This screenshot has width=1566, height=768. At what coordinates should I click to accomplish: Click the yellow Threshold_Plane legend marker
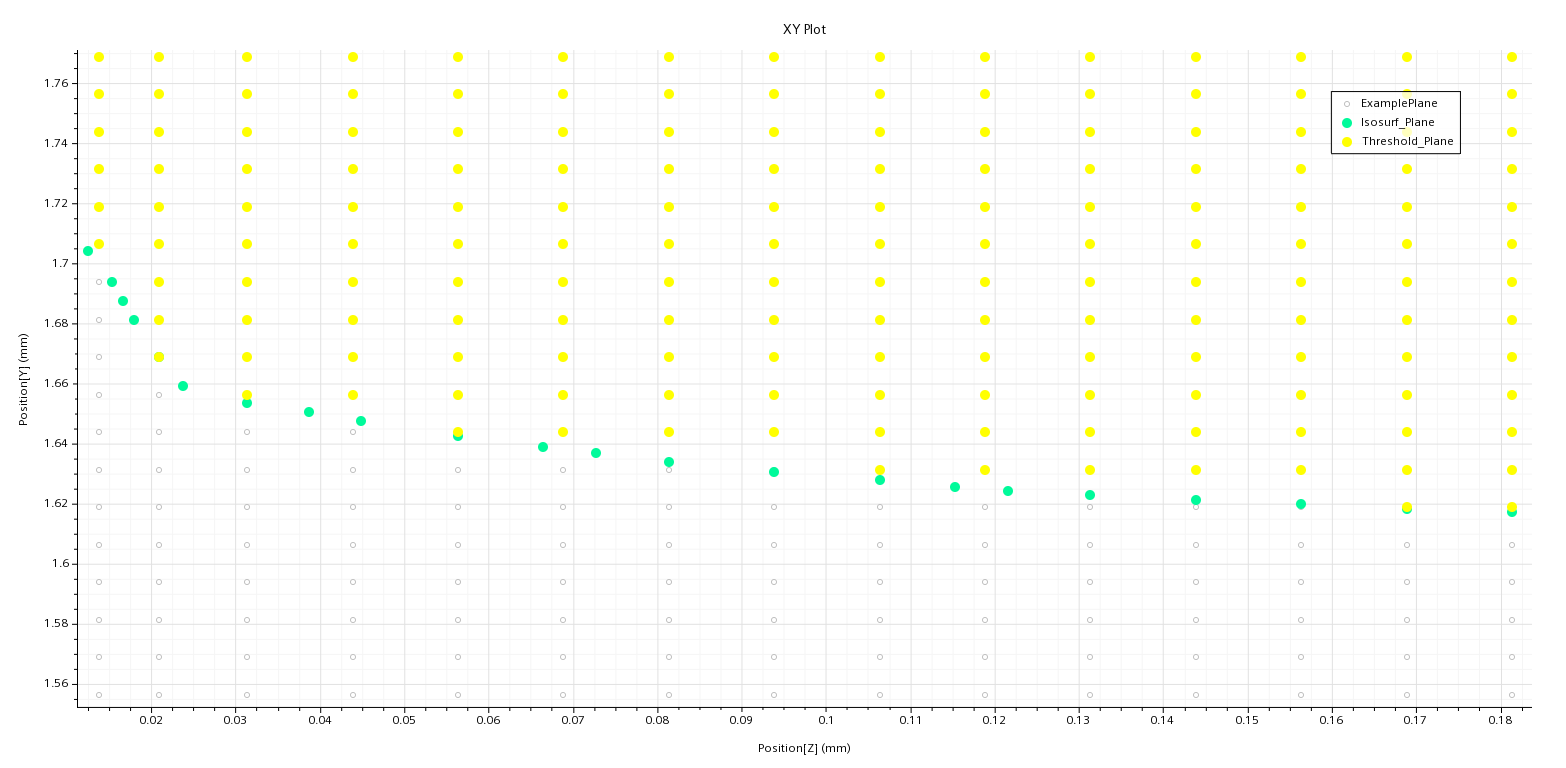click(x=1346, y=141)
